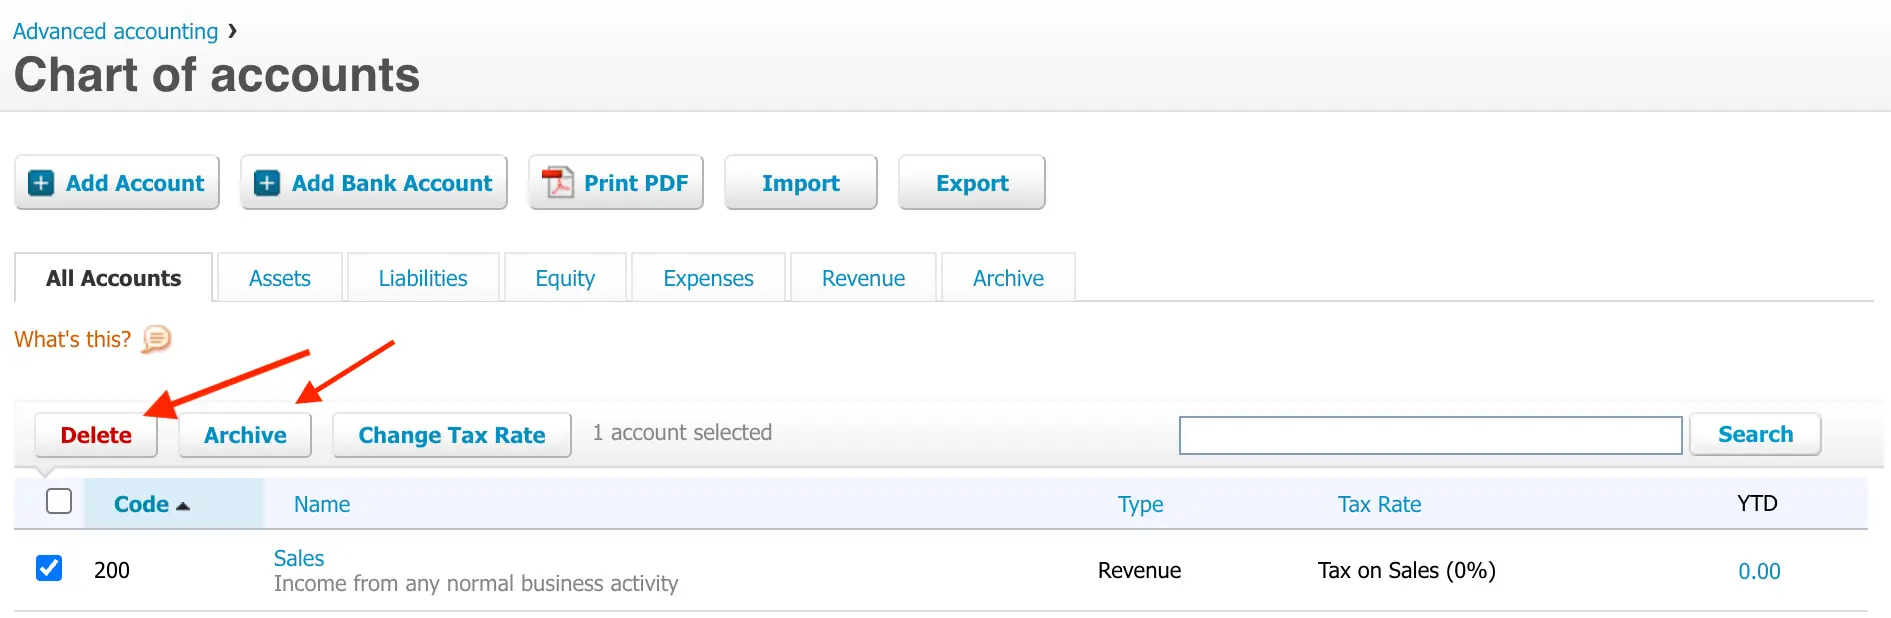
Task: Toggle the select-all checkbox in table header
Action: 59,501
